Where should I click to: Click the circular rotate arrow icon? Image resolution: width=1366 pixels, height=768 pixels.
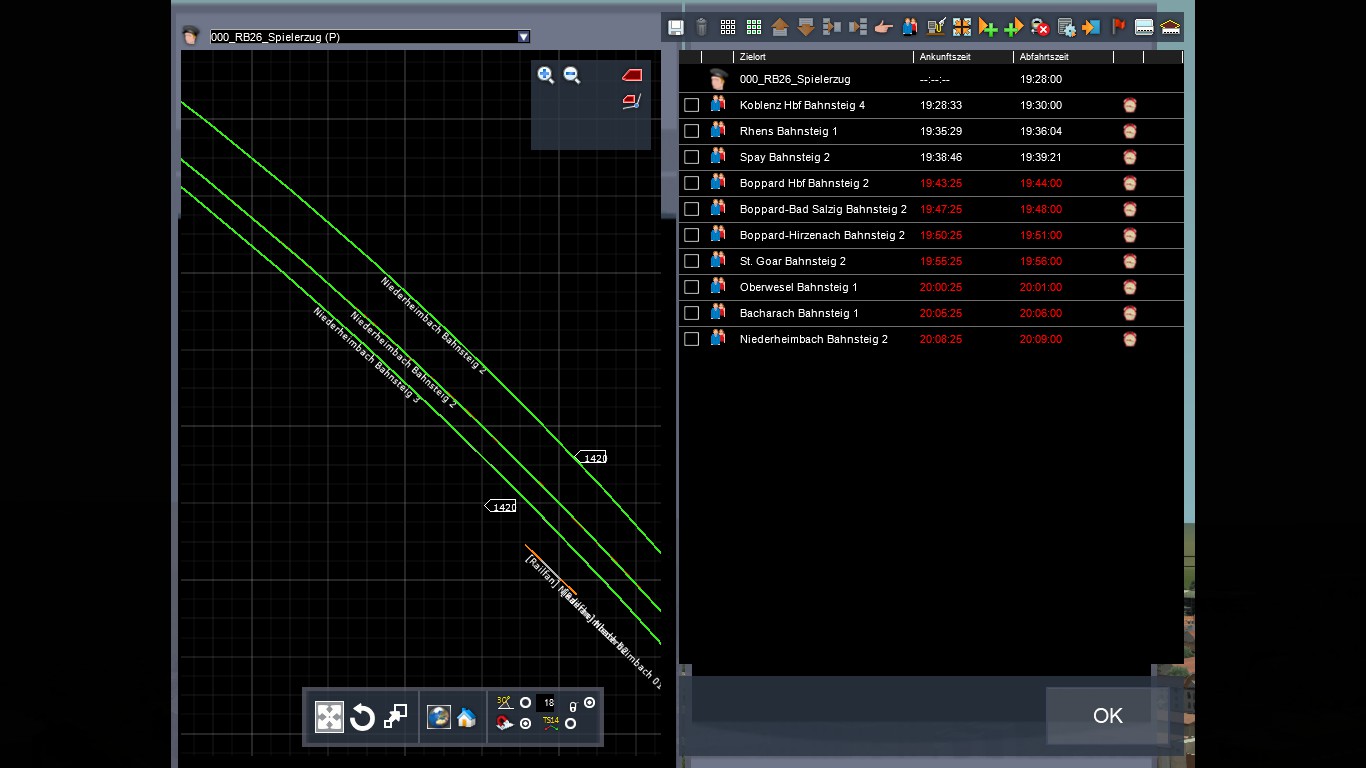pyautogui.click(x=362, y=717)
